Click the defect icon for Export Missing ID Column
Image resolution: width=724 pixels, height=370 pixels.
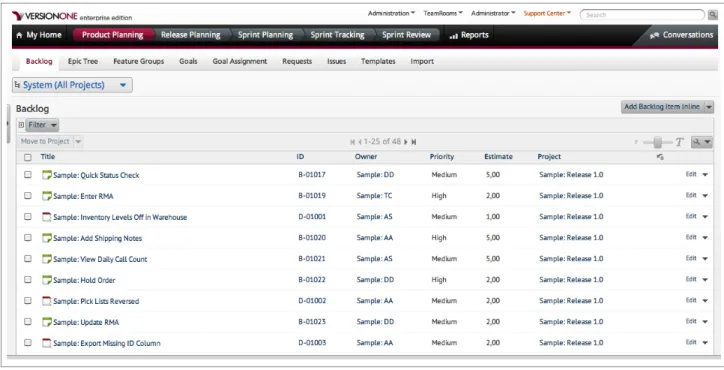(x=47, y=343)
